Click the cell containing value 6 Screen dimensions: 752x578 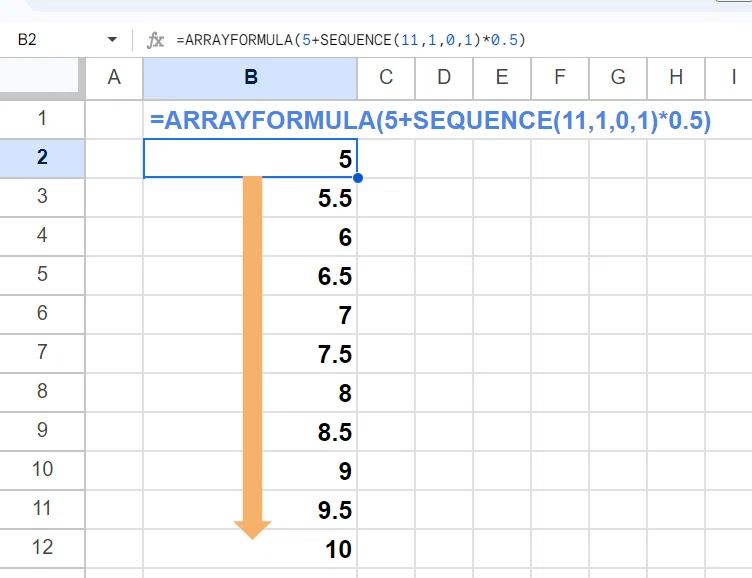250,236
